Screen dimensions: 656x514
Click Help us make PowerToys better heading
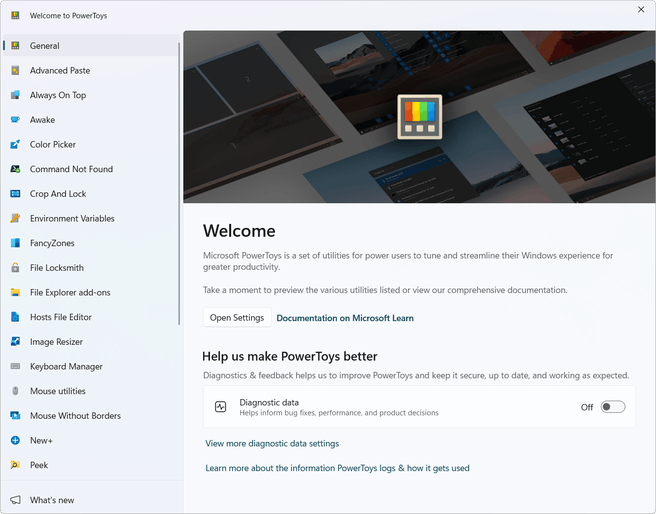[x=290, y=356]
